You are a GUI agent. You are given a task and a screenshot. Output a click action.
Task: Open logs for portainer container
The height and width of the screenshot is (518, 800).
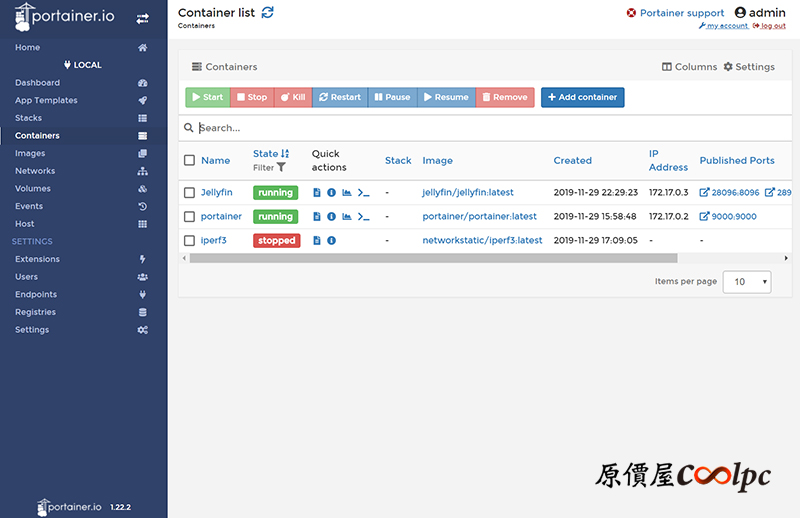pos(317,216)
